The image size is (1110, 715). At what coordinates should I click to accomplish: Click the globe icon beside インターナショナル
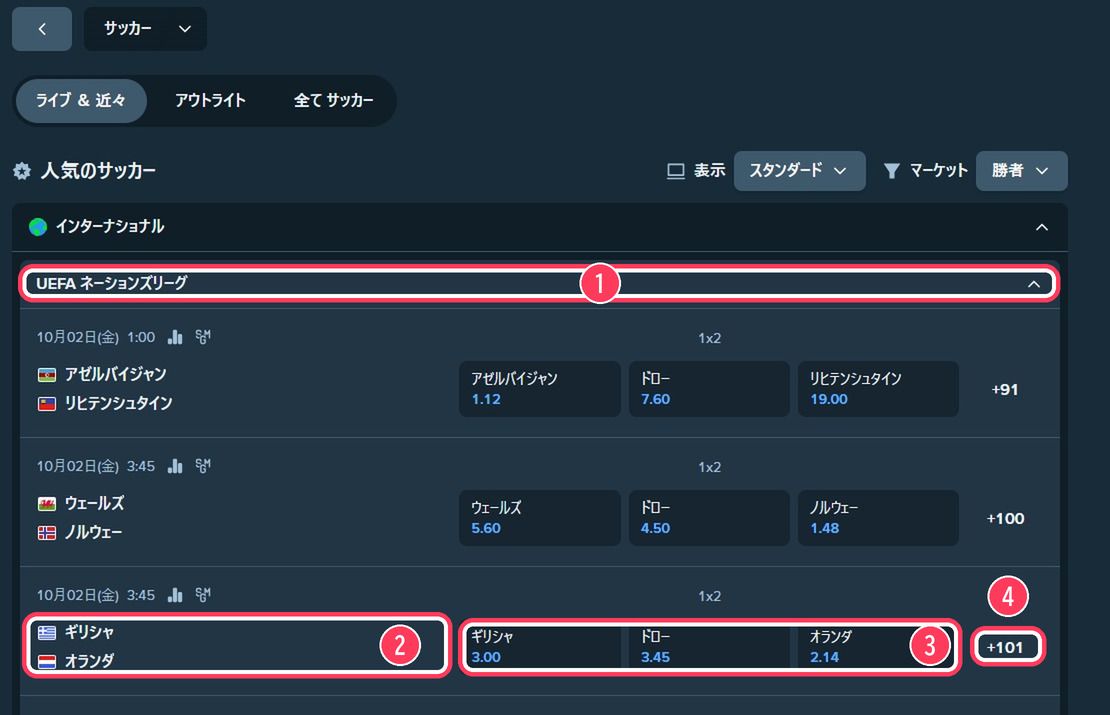[38, 227]
